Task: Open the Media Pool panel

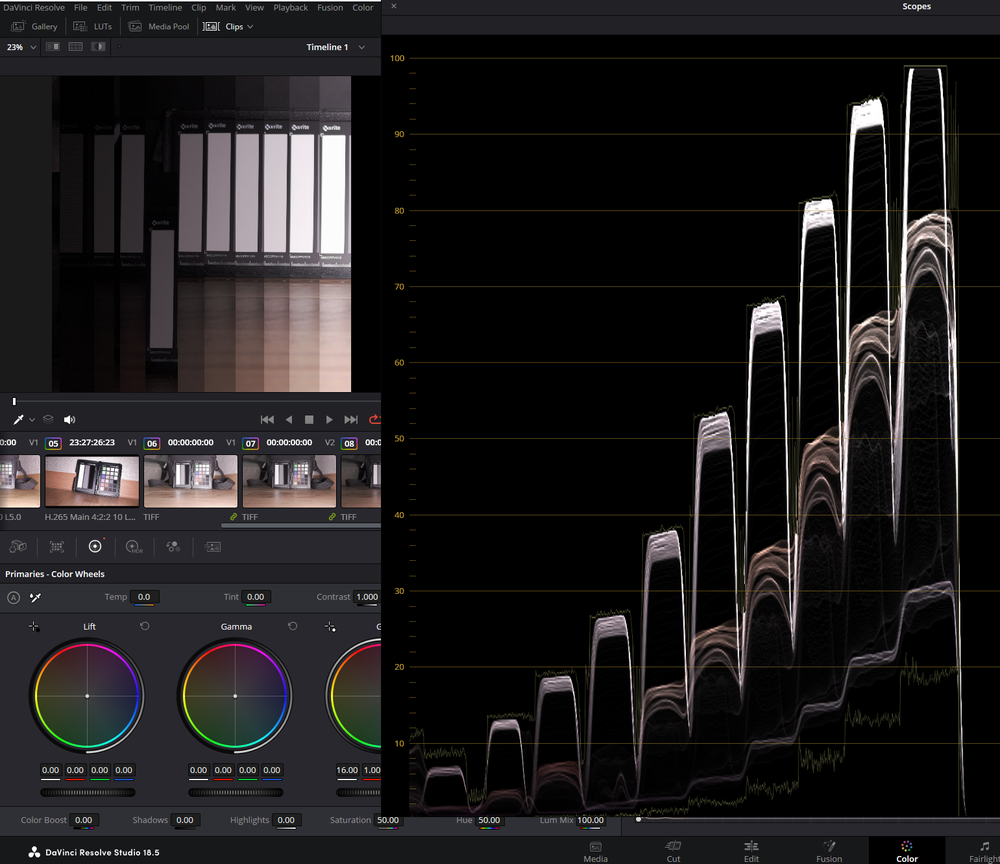Action: (158, 26)
